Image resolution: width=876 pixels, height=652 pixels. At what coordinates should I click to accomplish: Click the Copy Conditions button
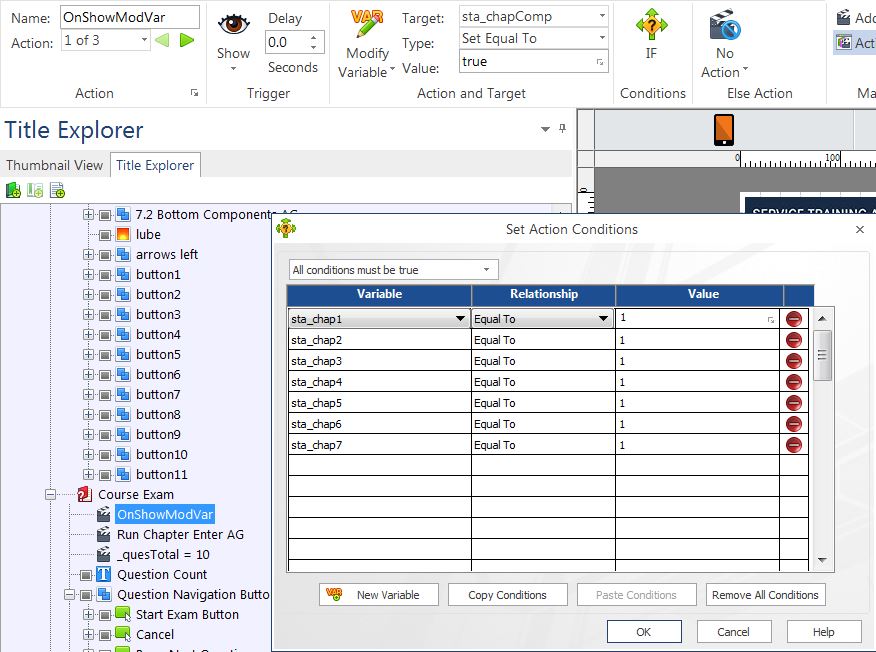point(507,595)
